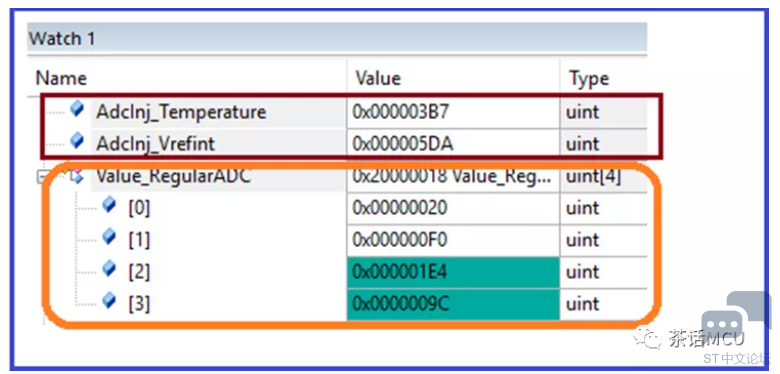Click the blue icon beside element [3]
This screenshot has height=374, width=780.
[109, 300]
